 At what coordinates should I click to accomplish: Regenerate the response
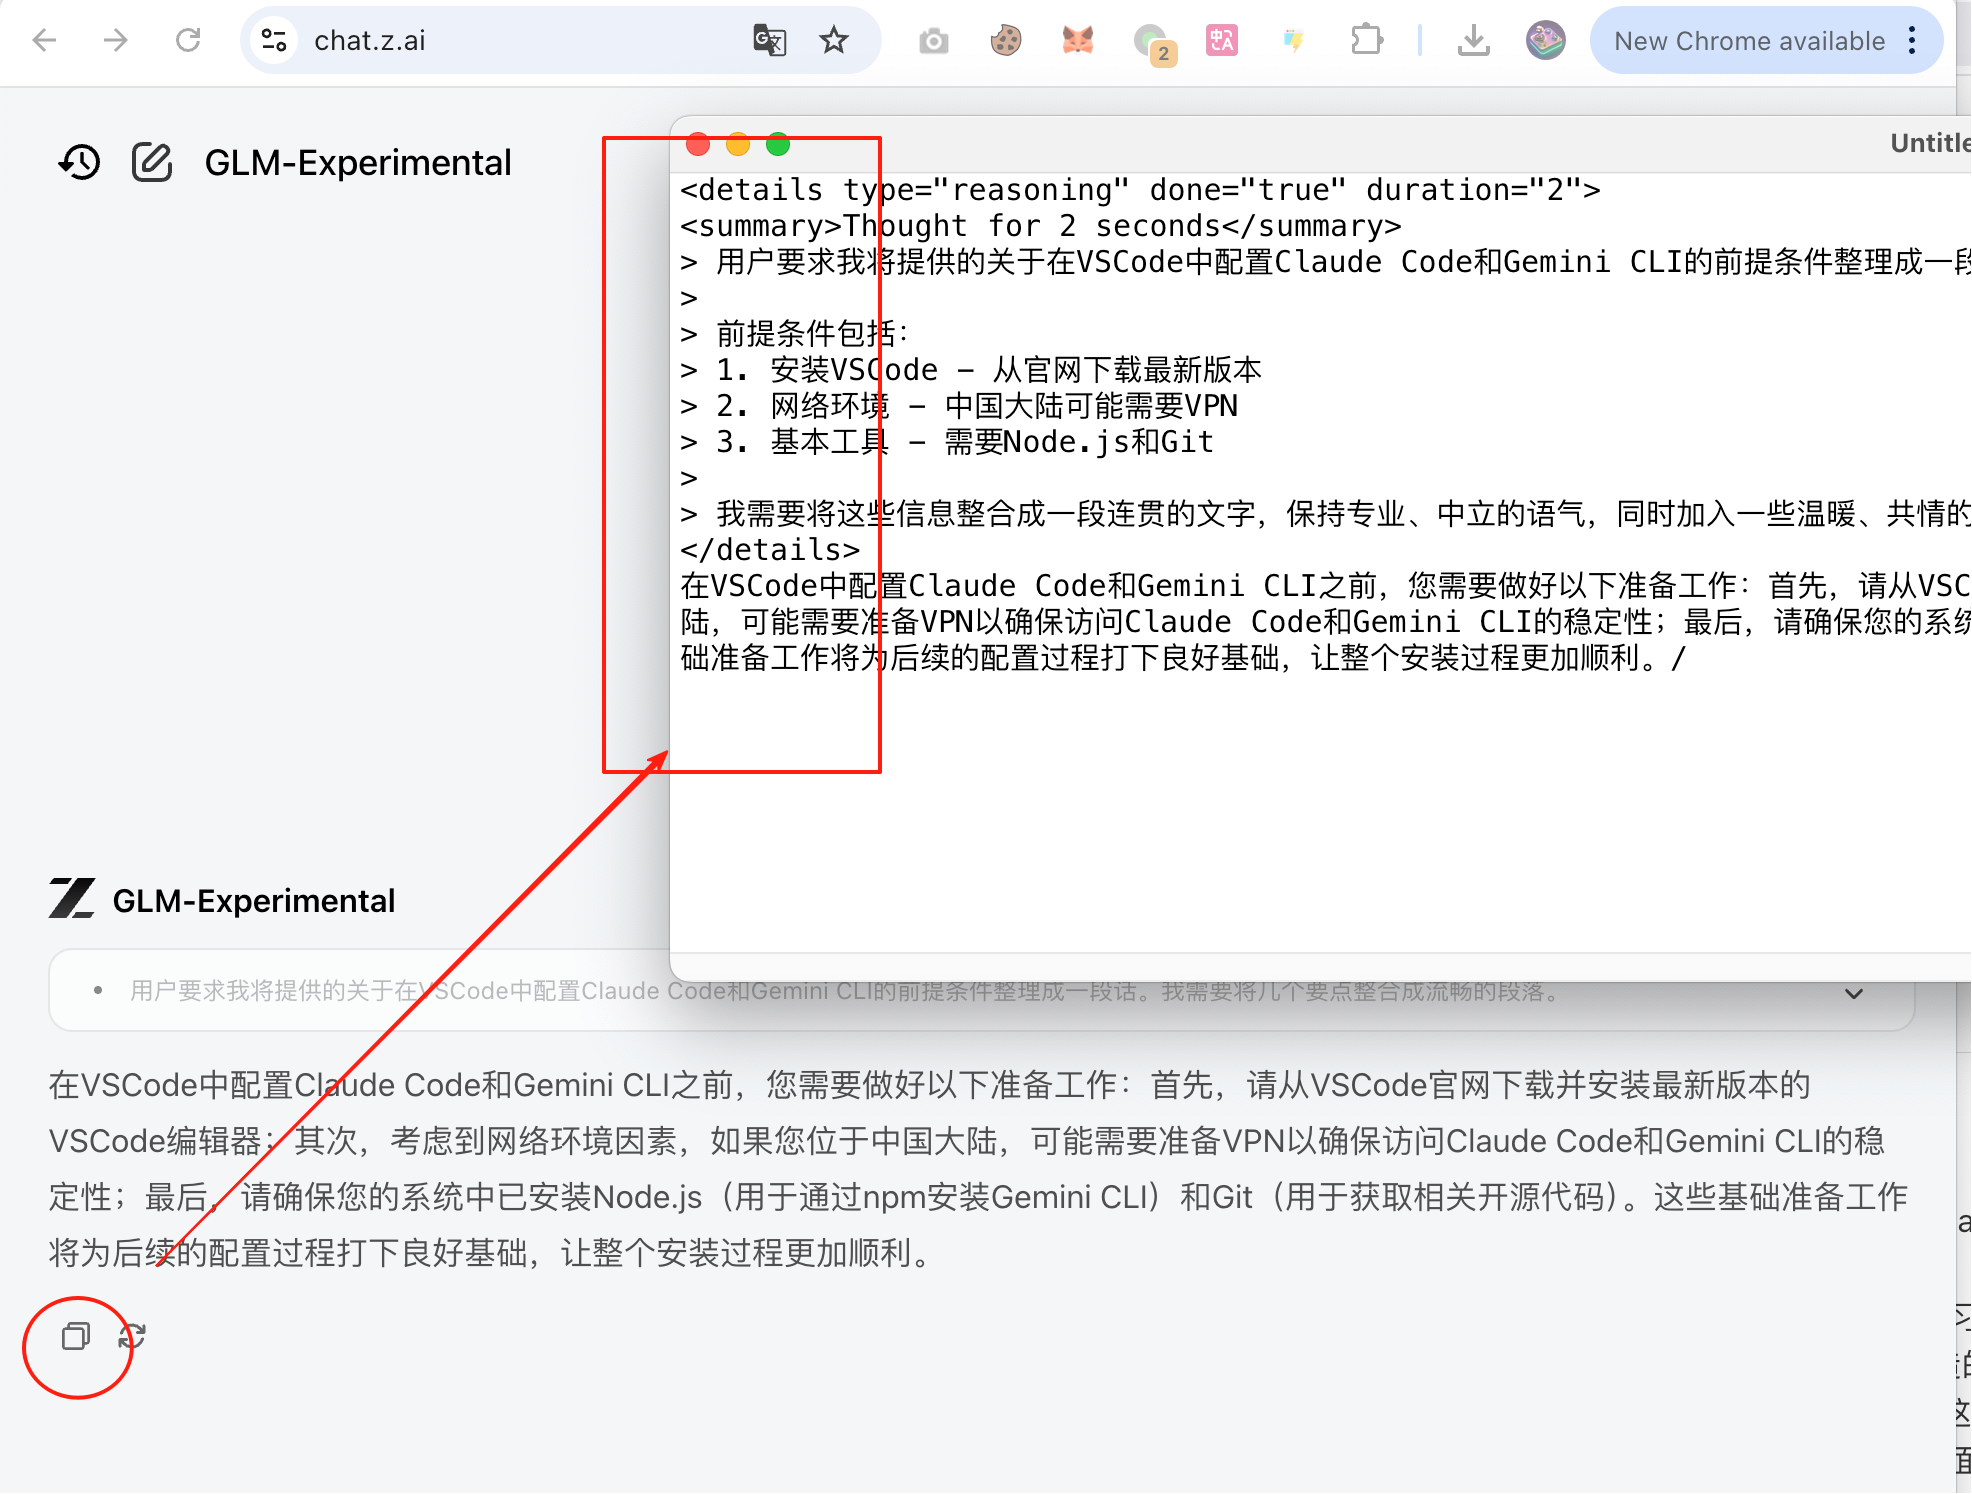[x=132, y=1336]
